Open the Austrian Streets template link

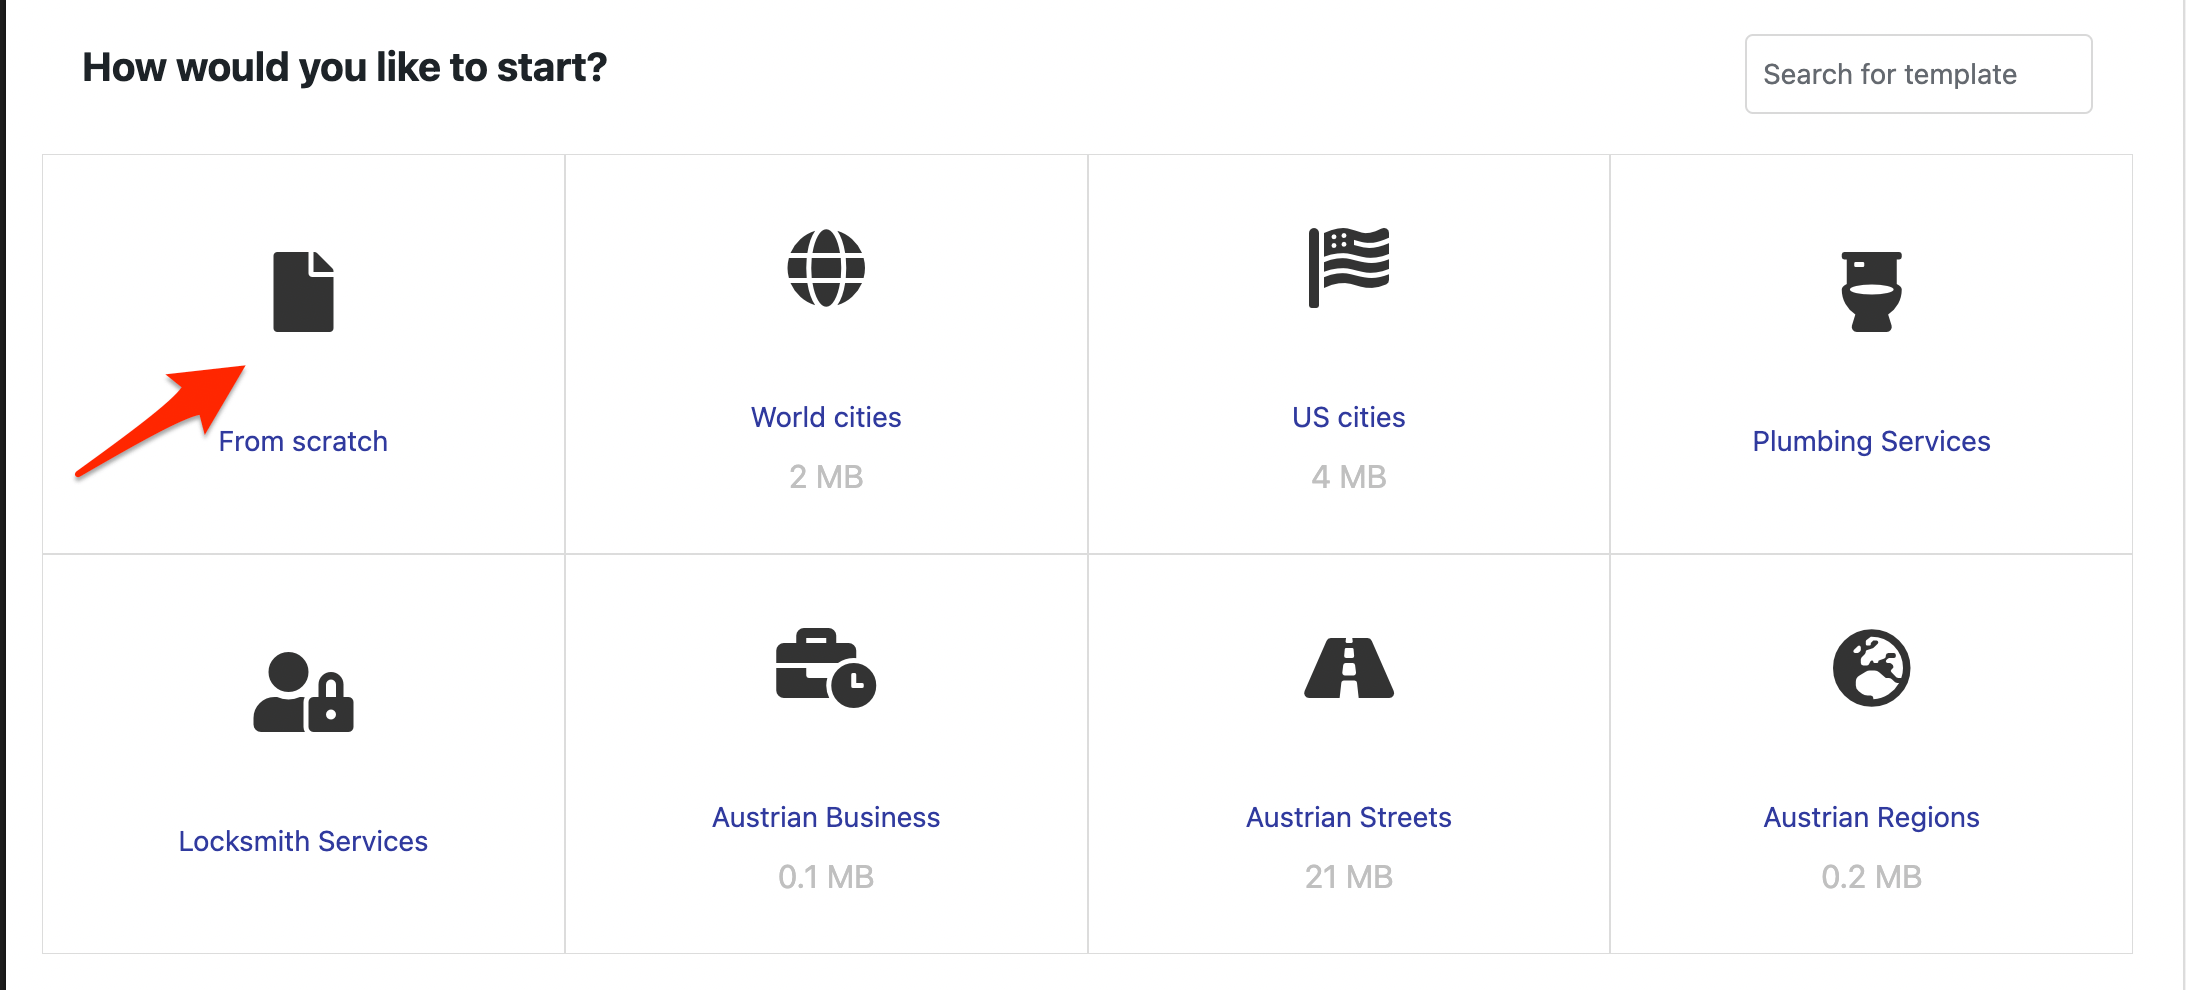pos(1348,817)
